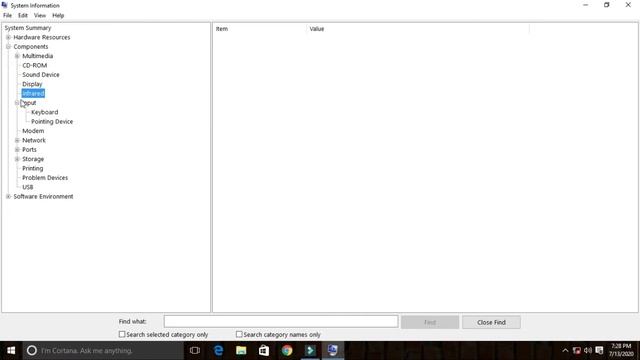
Task: Select the Infrared category
Action: pos(33,93)
